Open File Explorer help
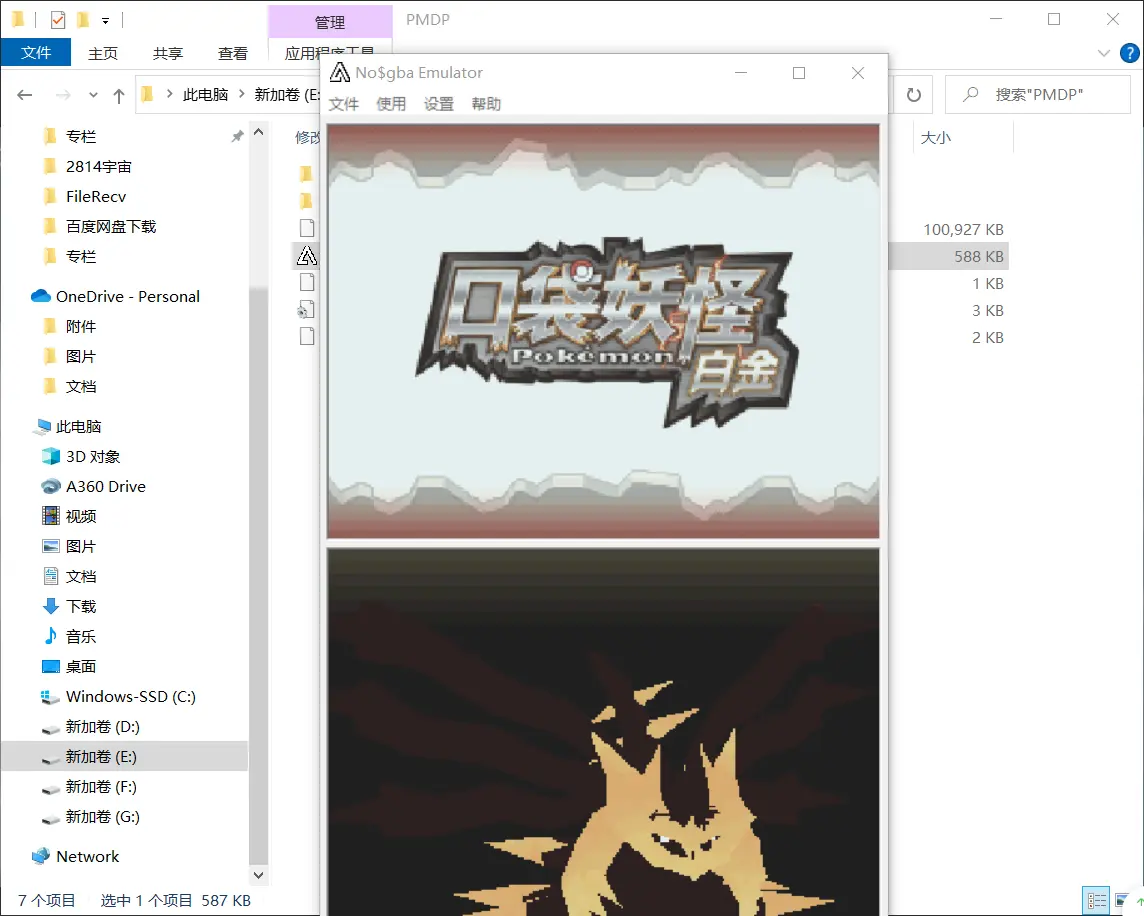This screenshot has height=916, width=1144. [x=1129, y=53]
